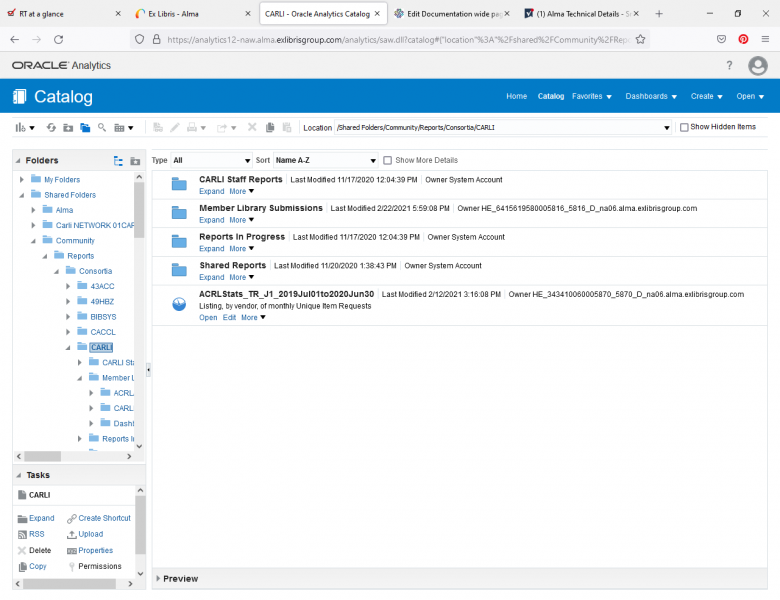Expand My Folders tree node
Viewport: 780px width, 600px height.
pos(21,180)
